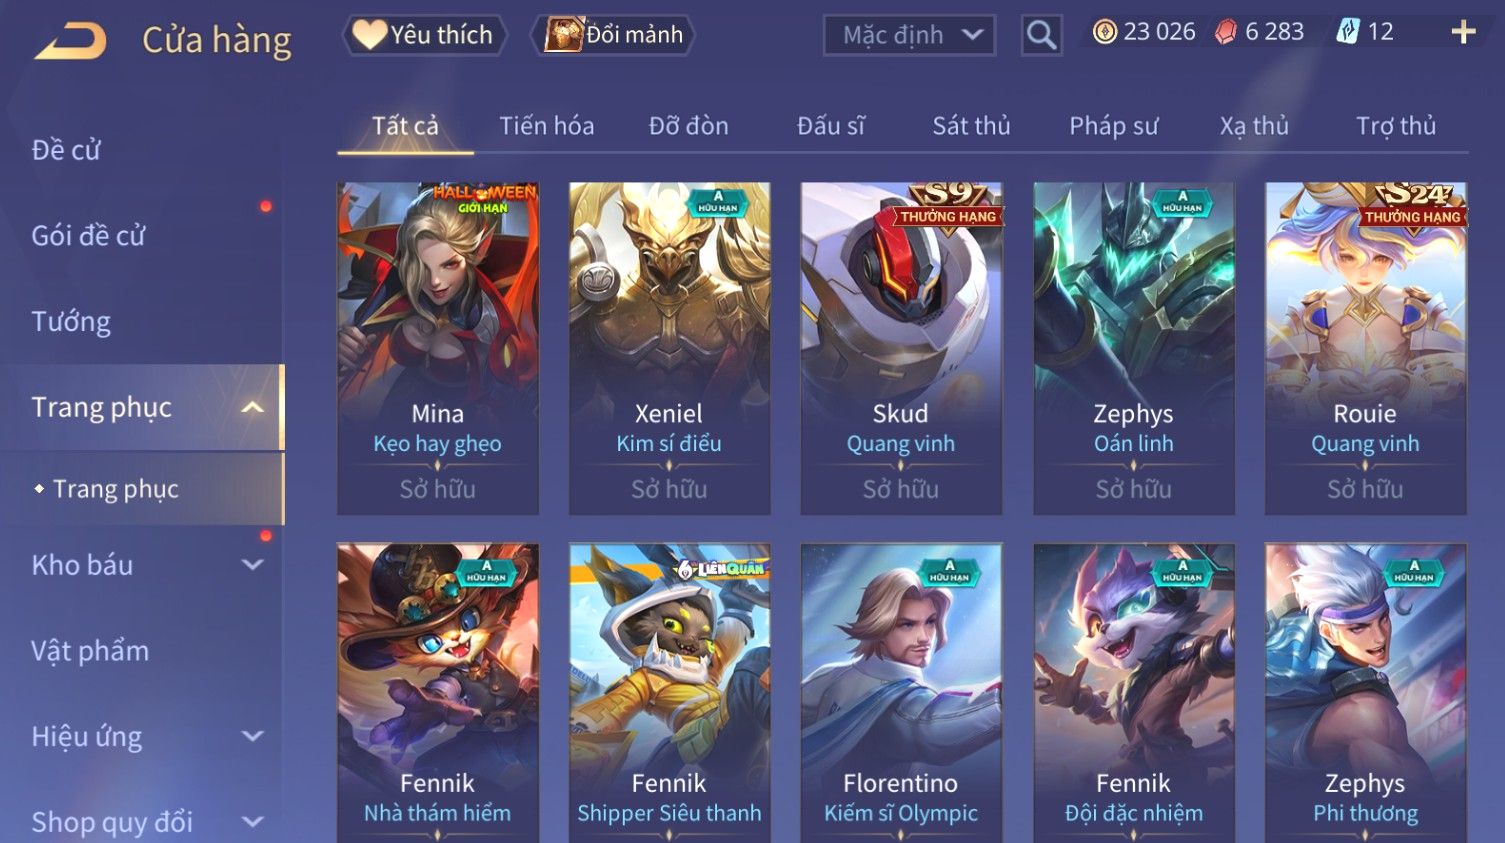Switch to the Tiến hóa tab

pyautogui.click(x=547, y=126)
